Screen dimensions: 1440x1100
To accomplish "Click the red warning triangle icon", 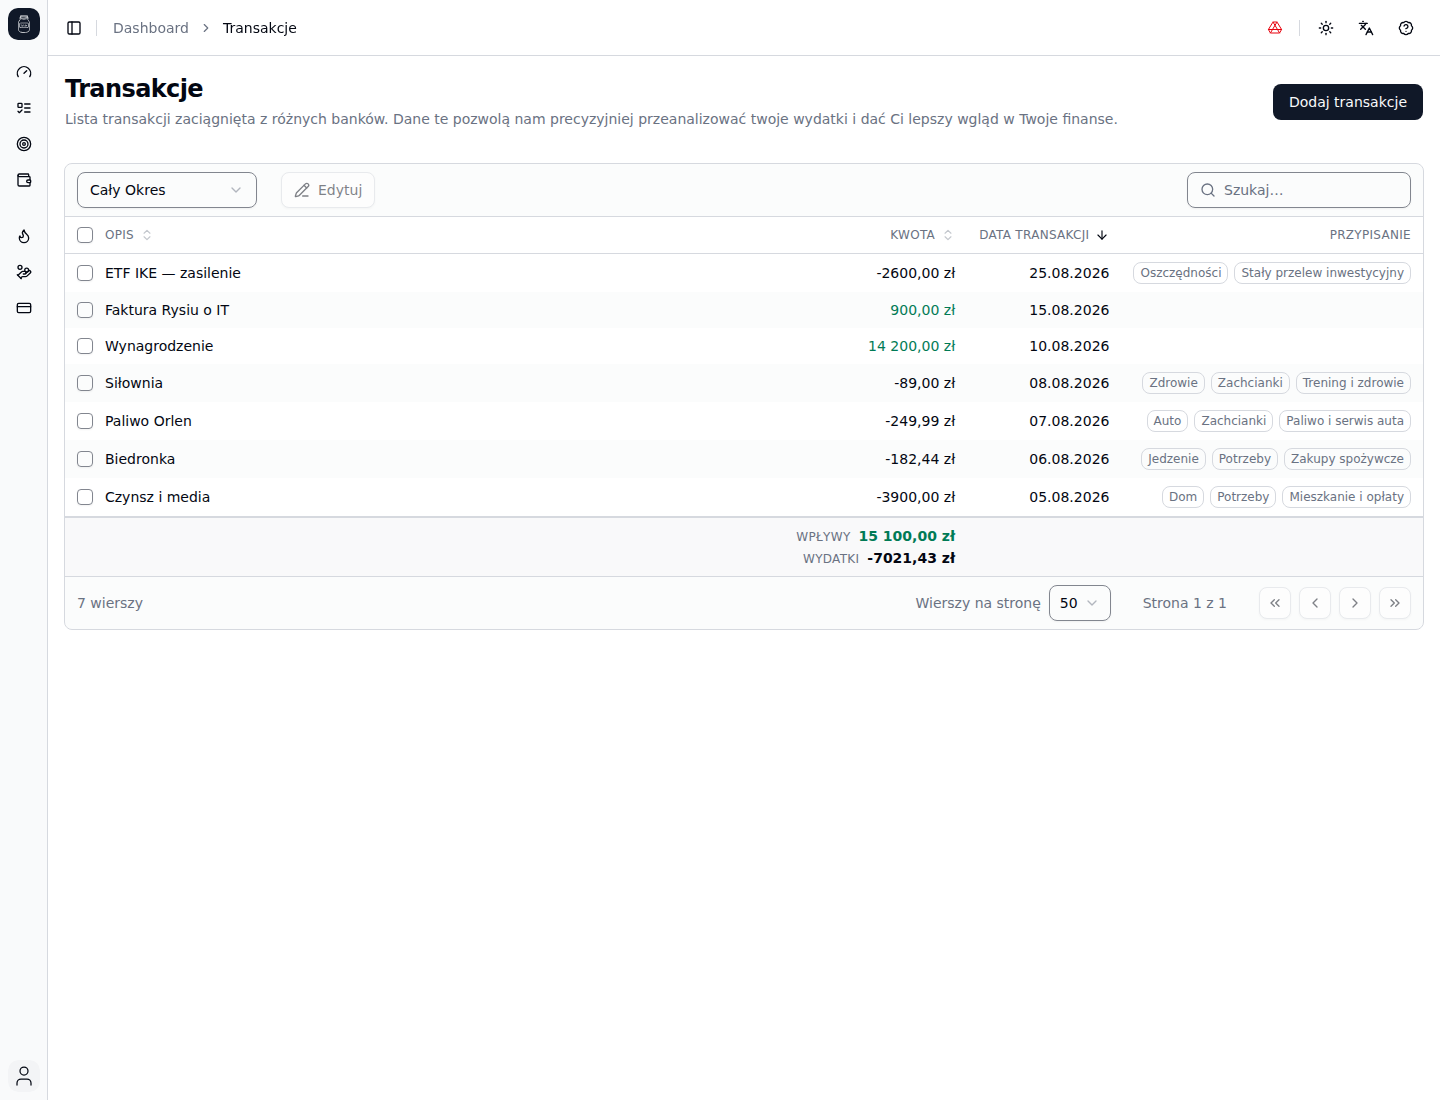I will (1275, 28).
